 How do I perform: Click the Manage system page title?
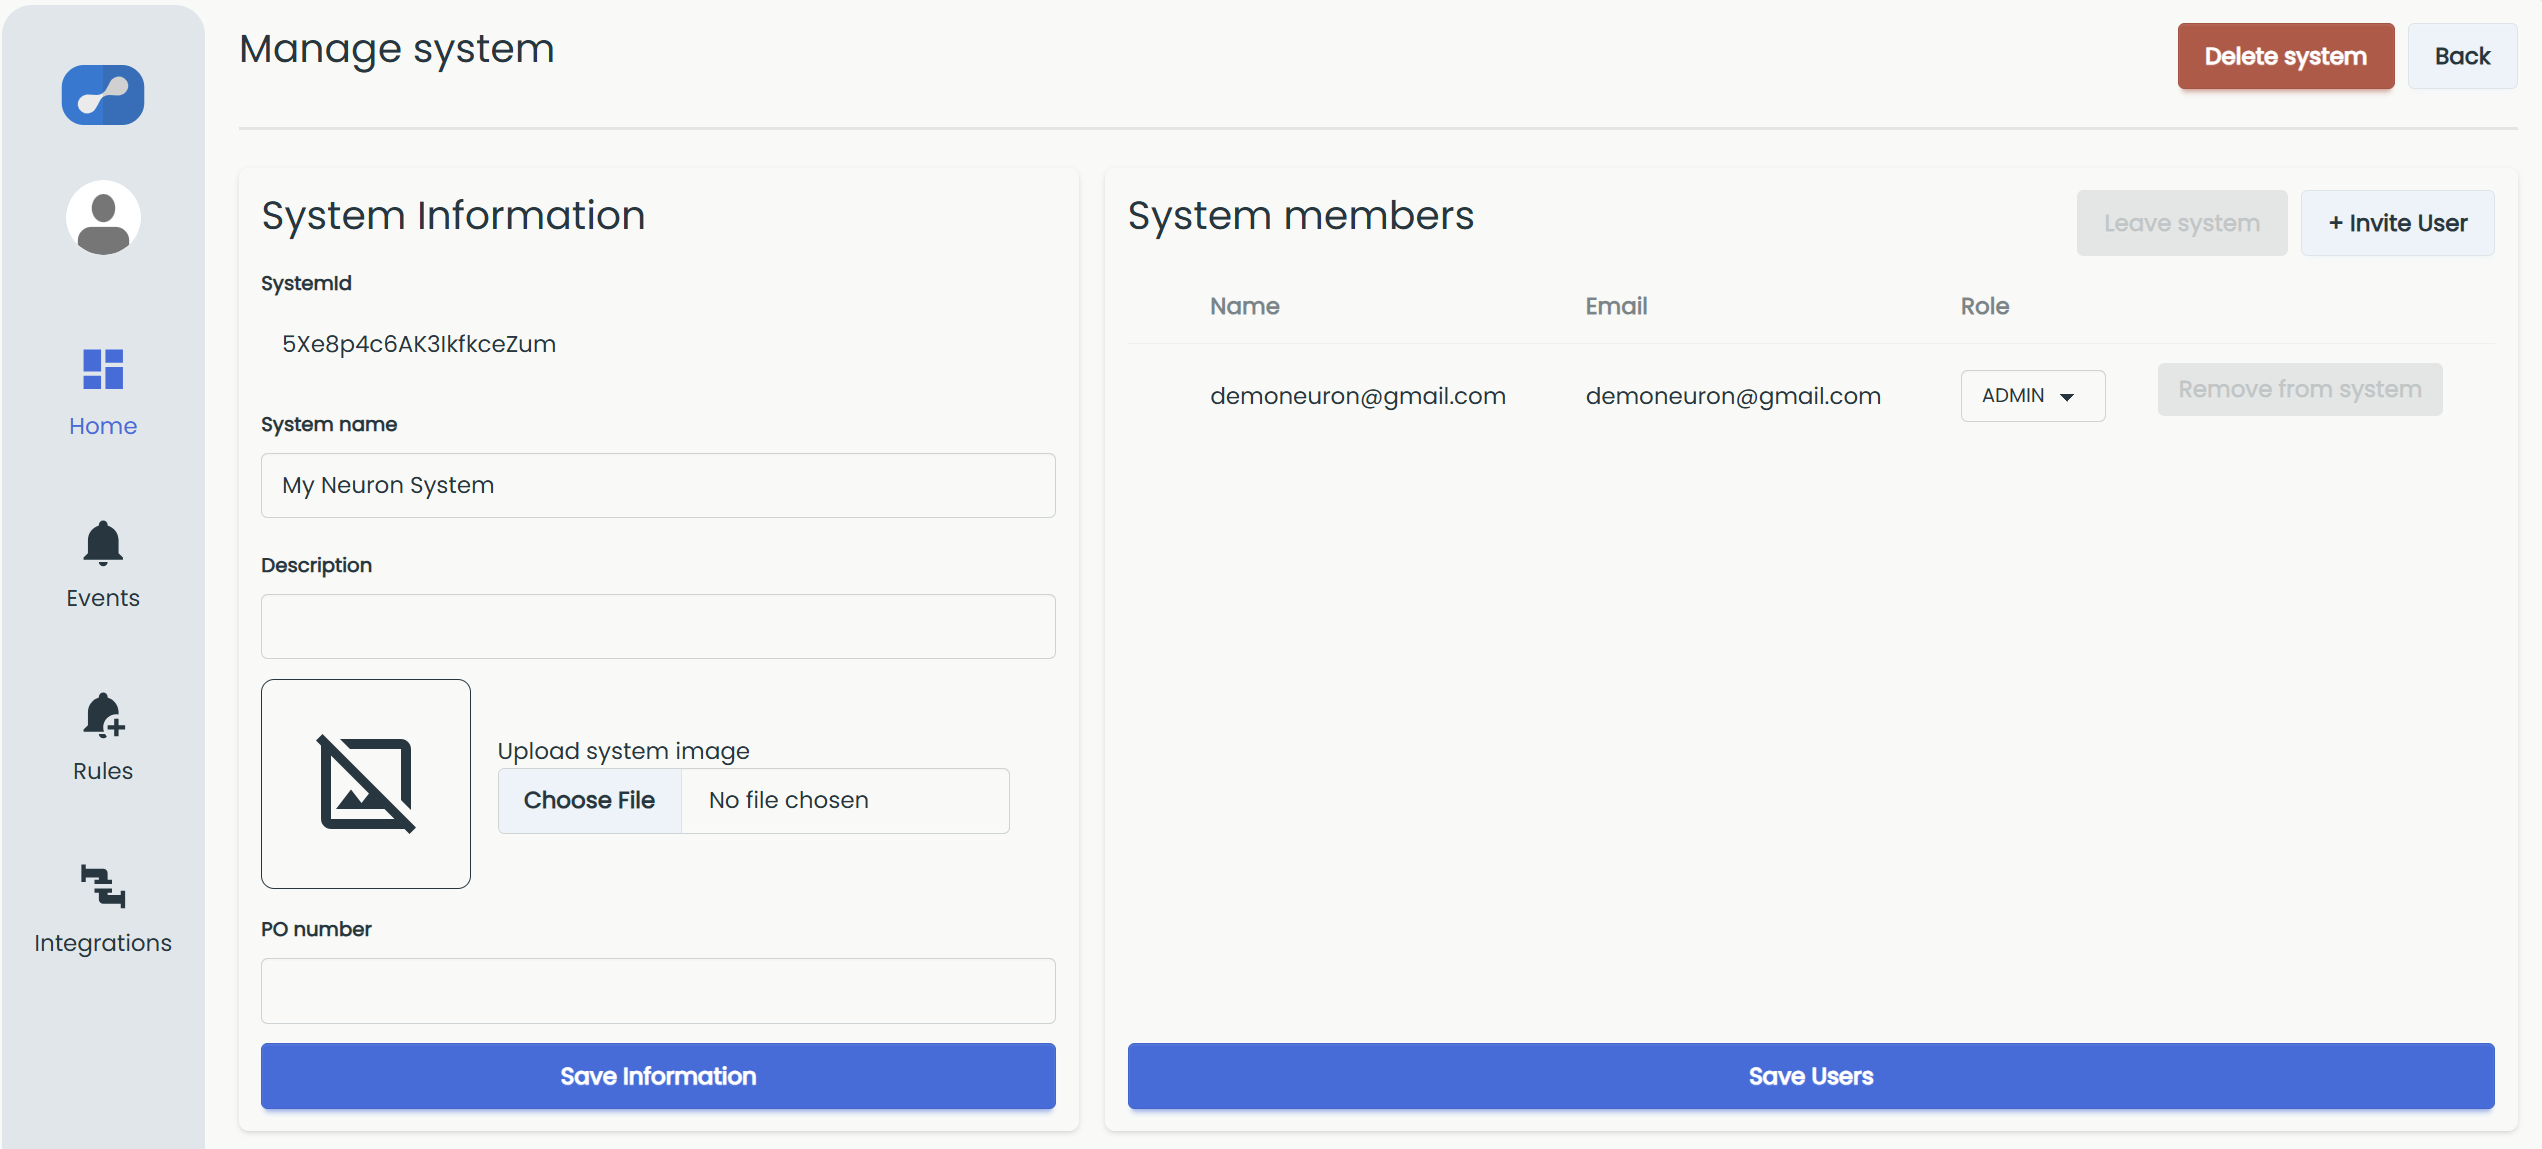pos(396,49)
